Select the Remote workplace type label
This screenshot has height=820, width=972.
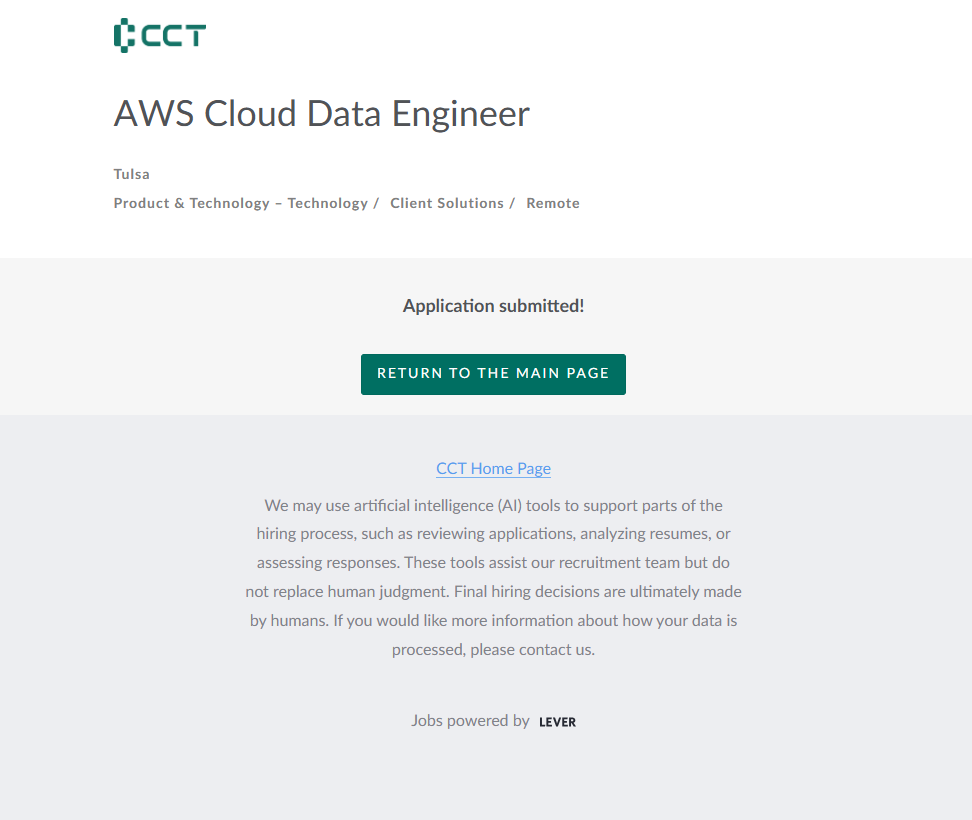pyautogui.click(x=553, y=203)
